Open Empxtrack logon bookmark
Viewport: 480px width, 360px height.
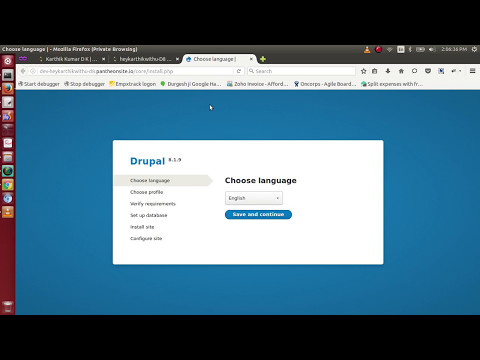coord(133,84)
